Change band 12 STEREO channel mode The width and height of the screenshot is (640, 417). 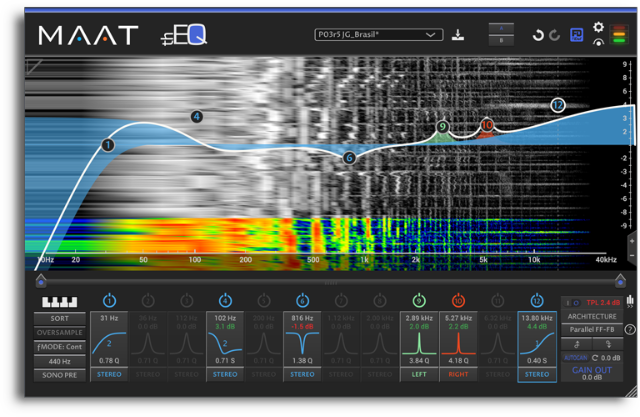537,374
